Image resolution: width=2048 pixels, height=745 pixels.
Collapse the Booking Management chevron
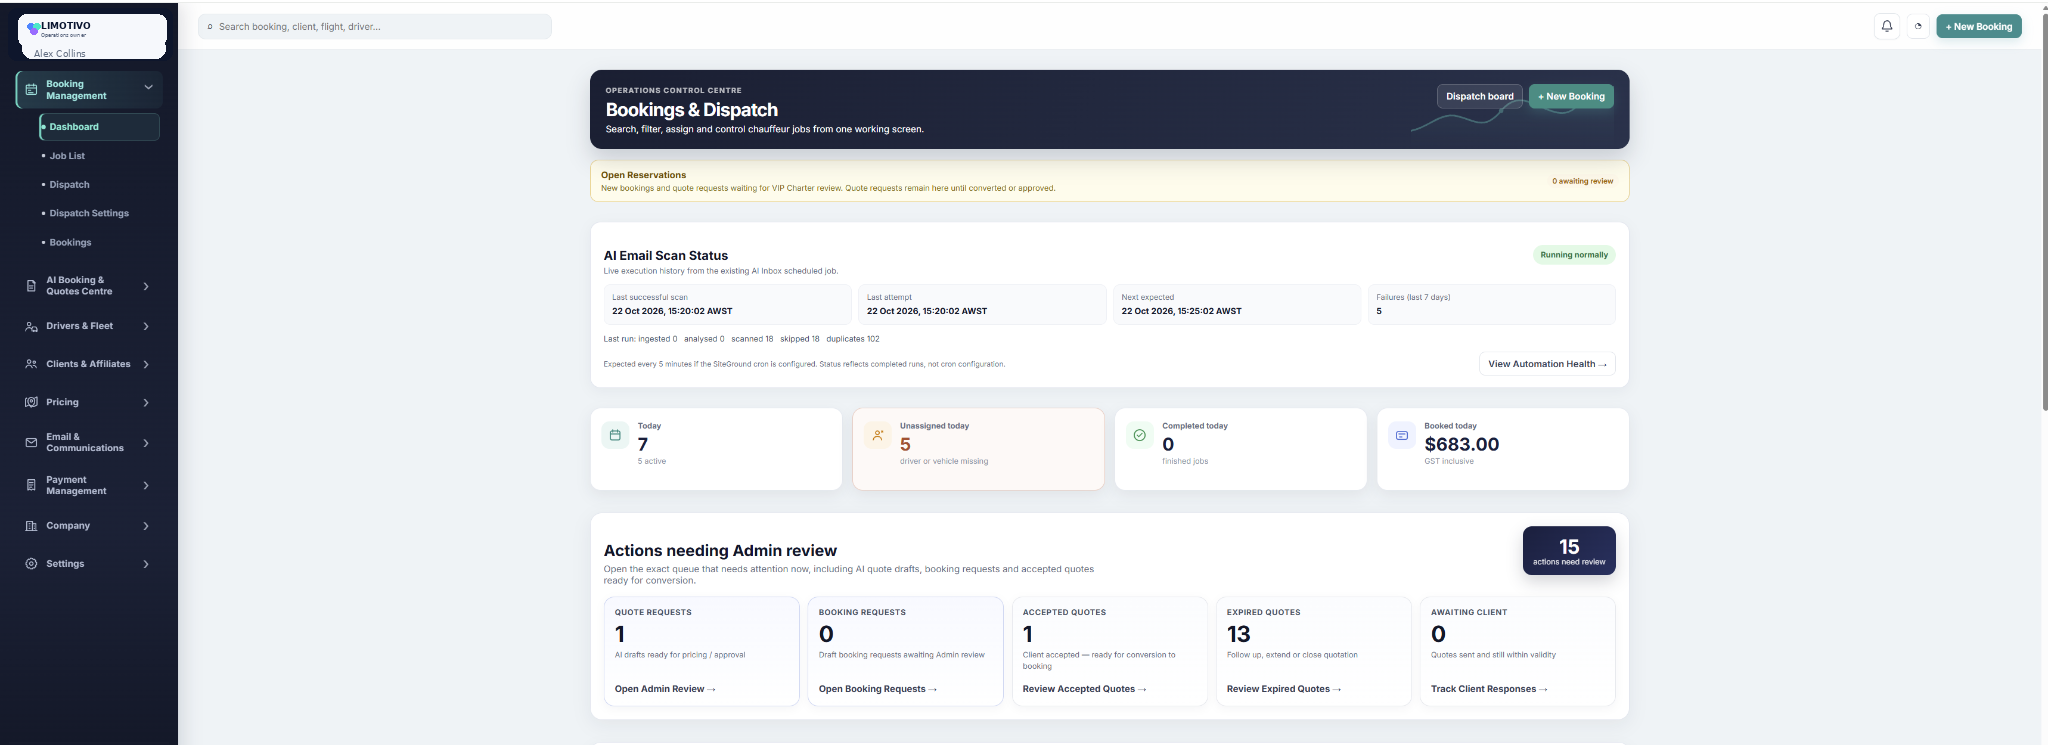[148, 88]
